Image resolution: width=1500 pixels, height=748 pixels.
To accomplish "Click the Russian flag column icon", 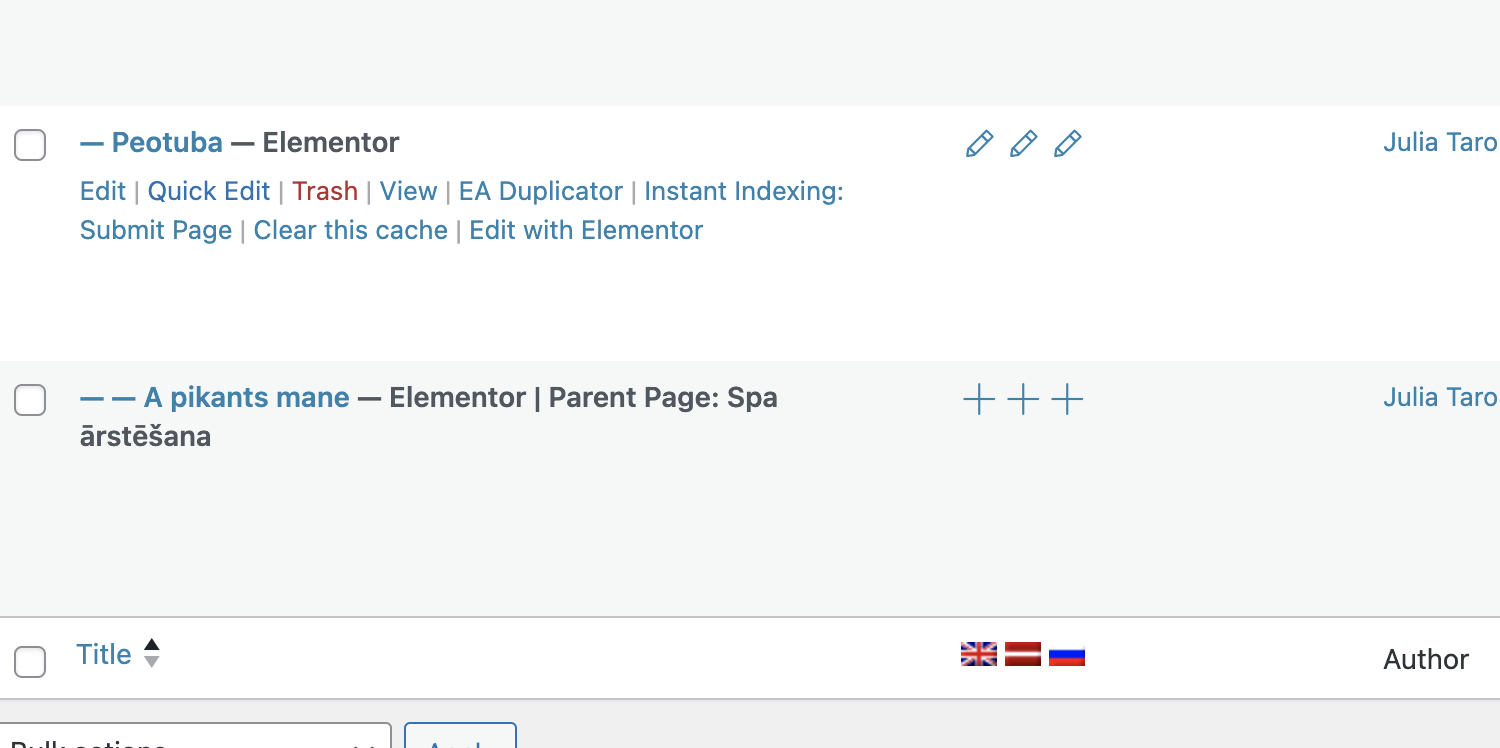I will 1067,654.
